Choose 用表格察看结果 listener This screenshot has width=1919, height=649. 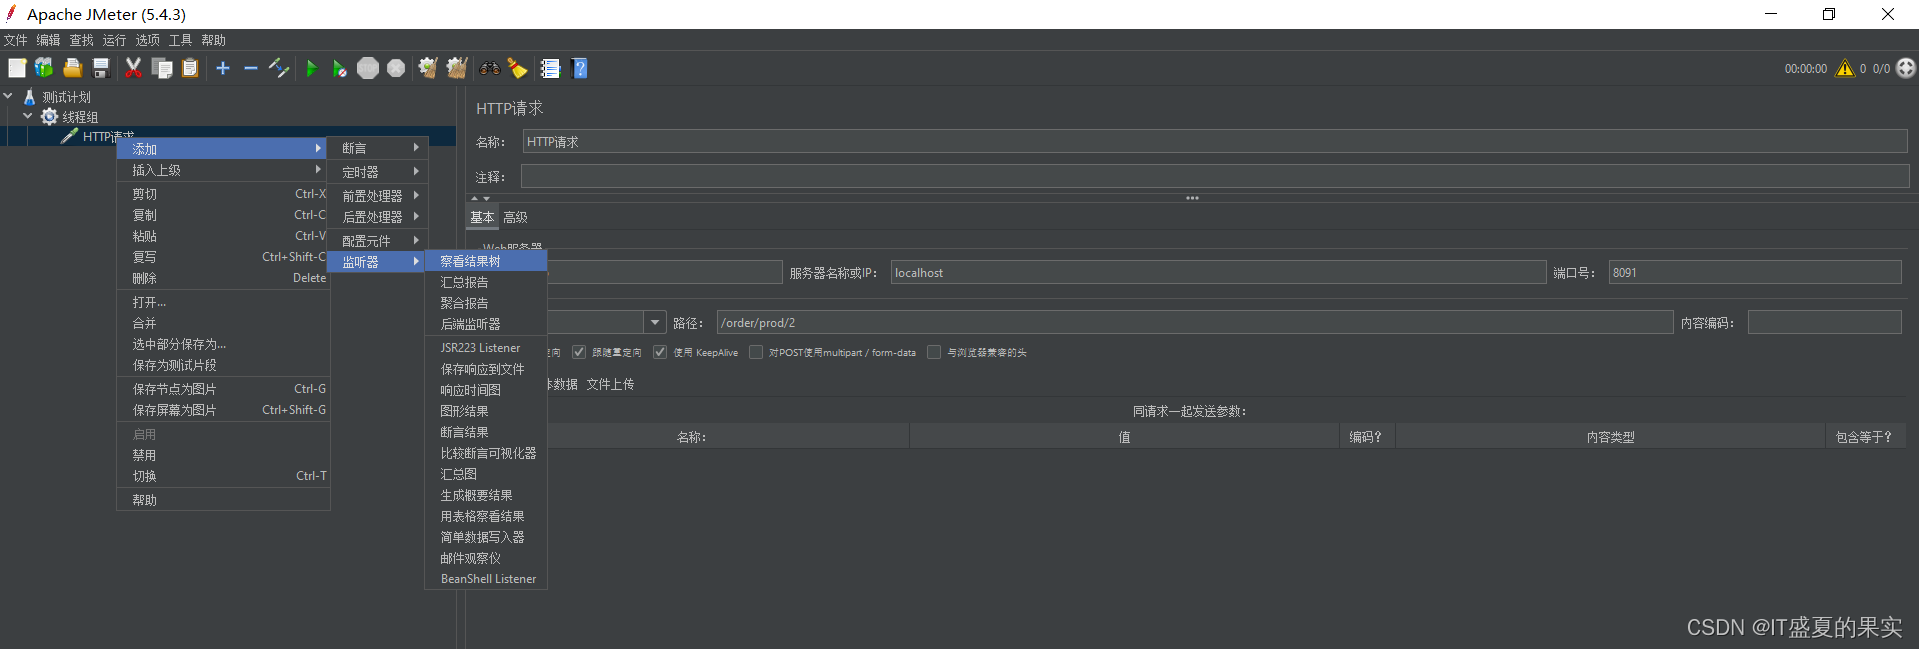[x=486, y=516]
